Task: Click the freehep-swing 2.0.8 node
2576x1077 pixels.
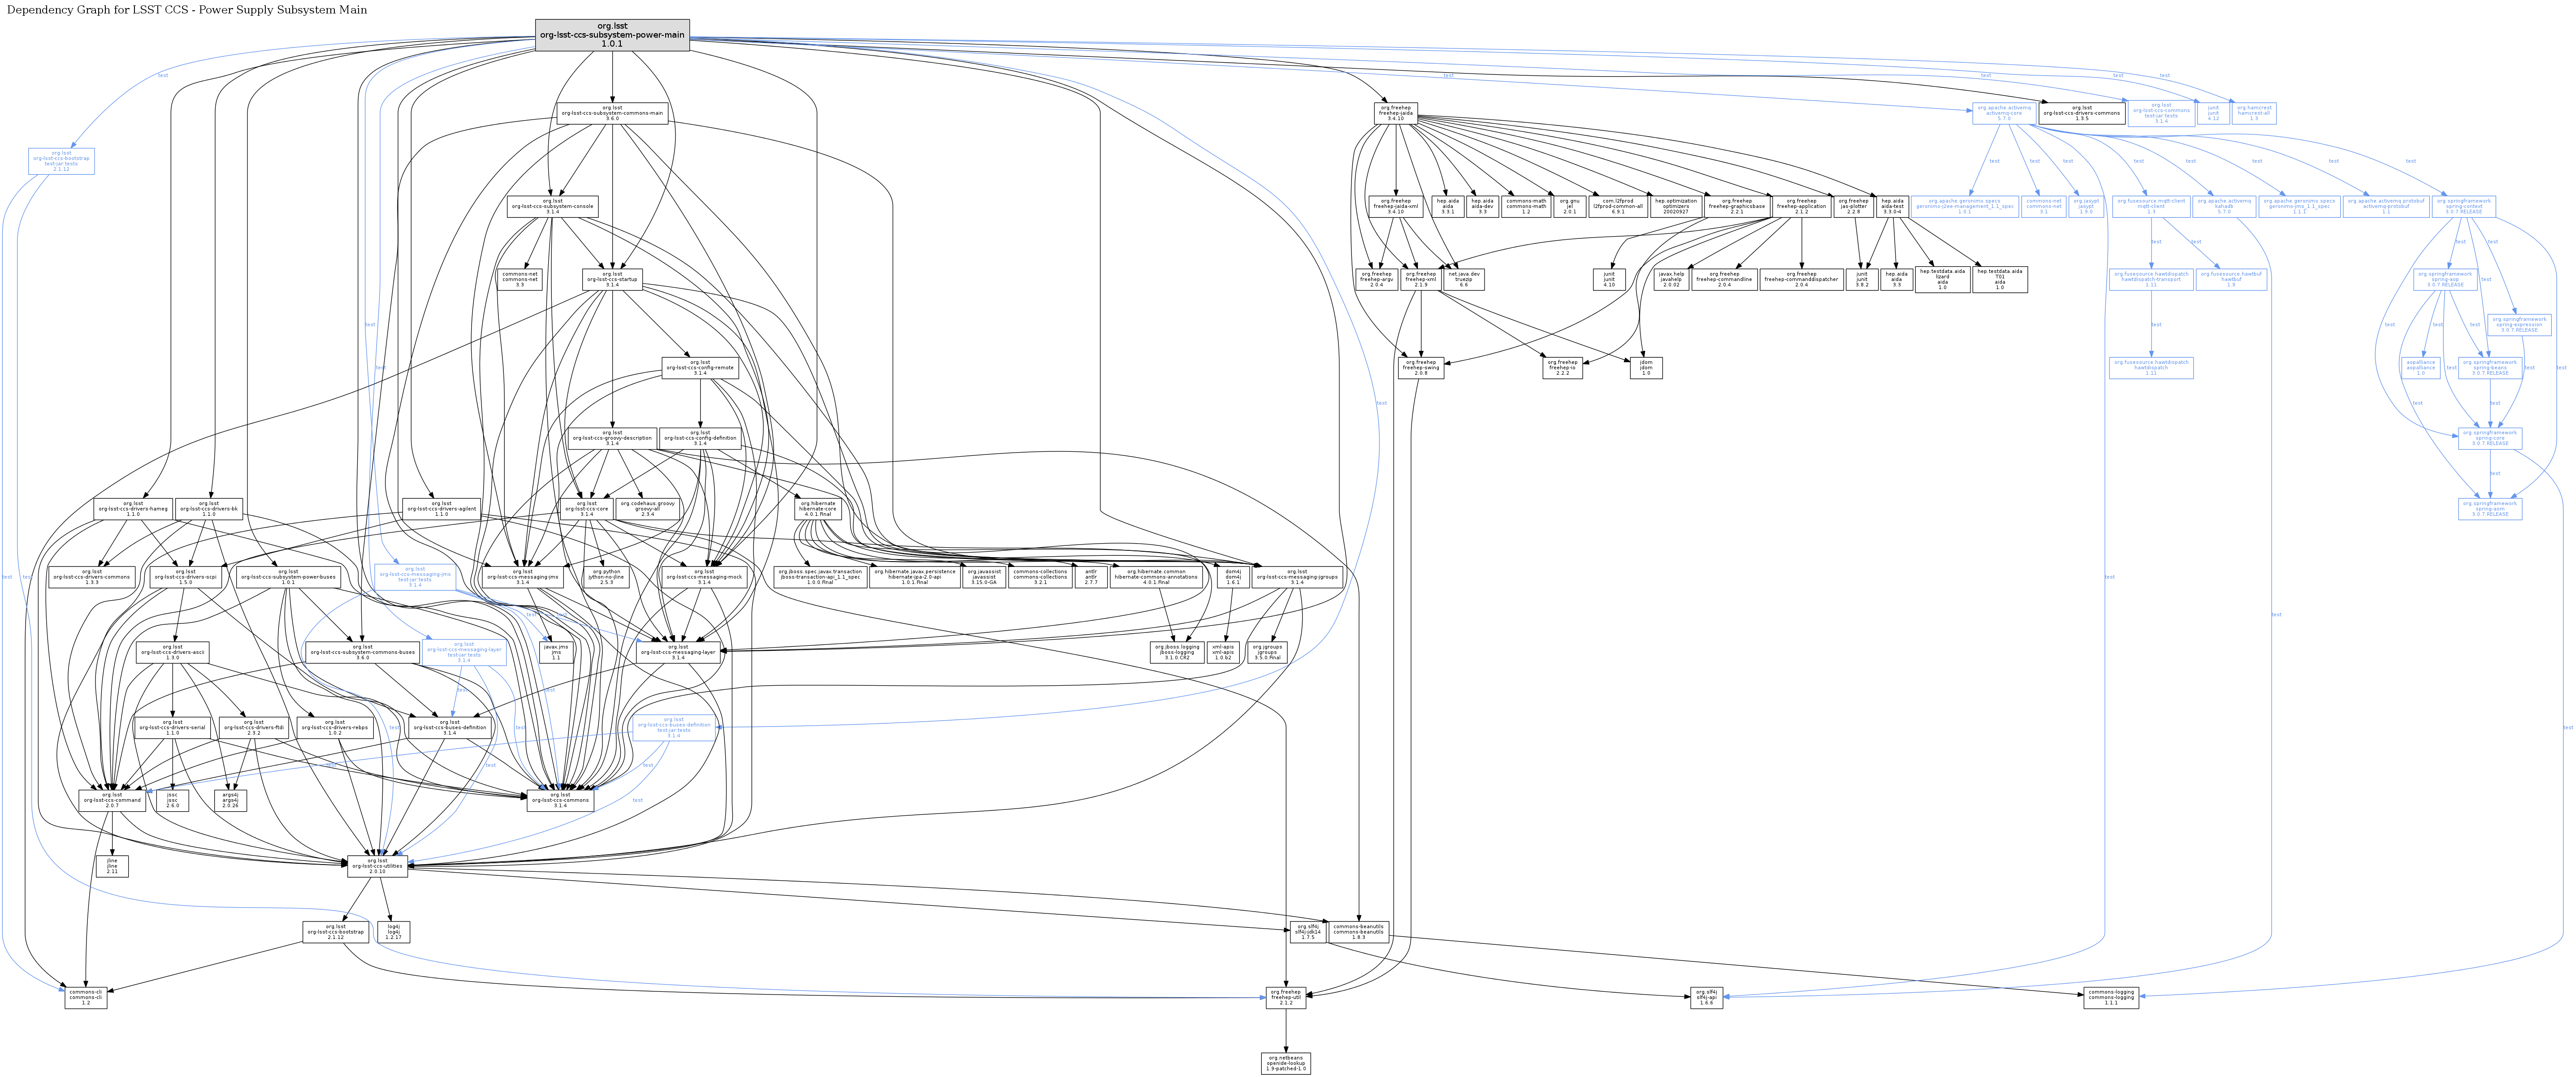Action: click(x=1421, y=368)
